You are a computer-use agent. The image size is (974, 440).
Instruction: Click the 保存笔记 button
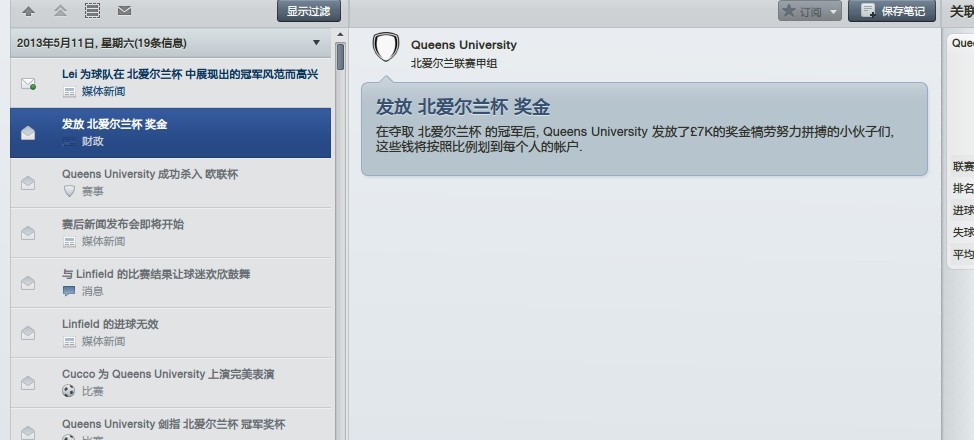point(892,11)
